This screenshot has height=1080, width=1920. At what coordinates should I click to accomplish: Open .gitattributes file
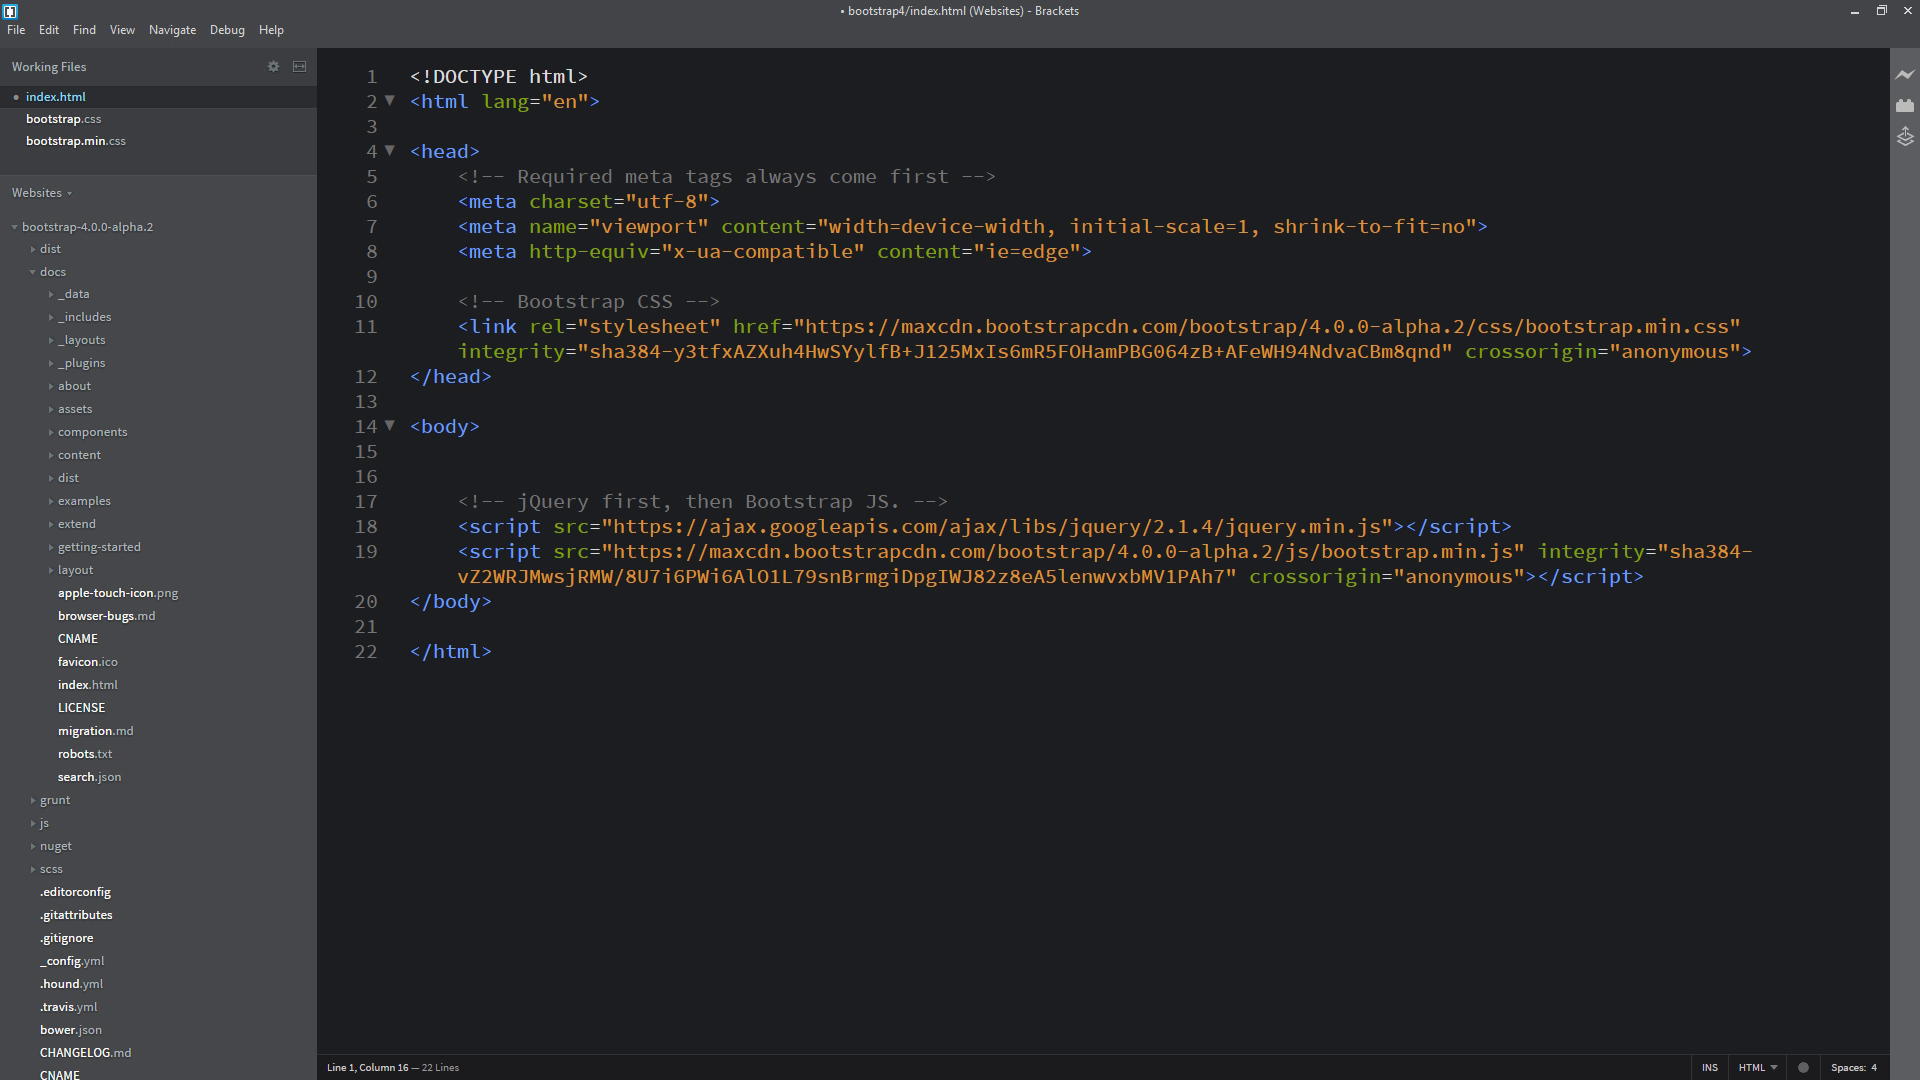(76, 915)
